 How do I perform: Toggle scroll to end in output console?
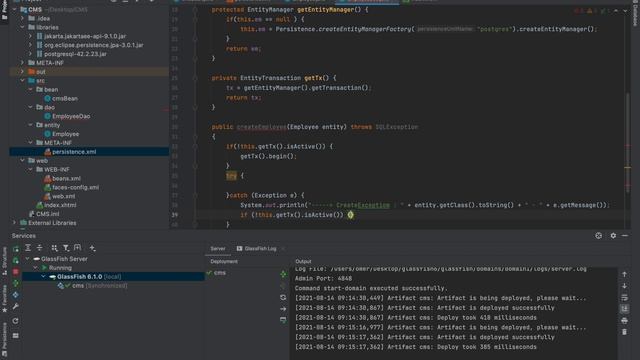click(624, 309)
